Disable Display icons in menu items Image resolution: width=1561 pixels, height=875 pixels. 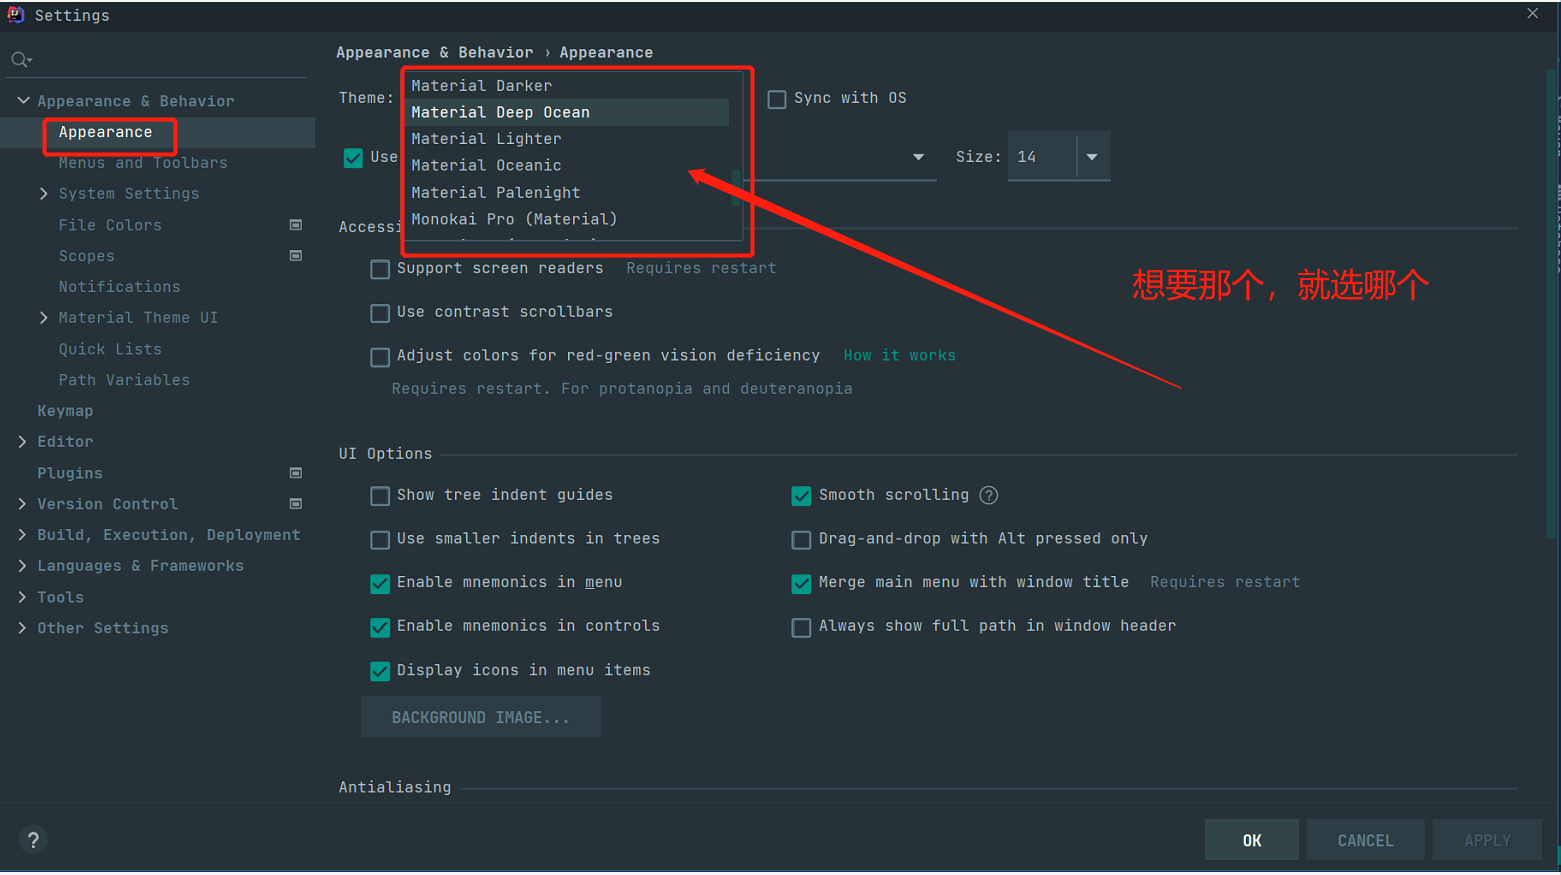380,671
